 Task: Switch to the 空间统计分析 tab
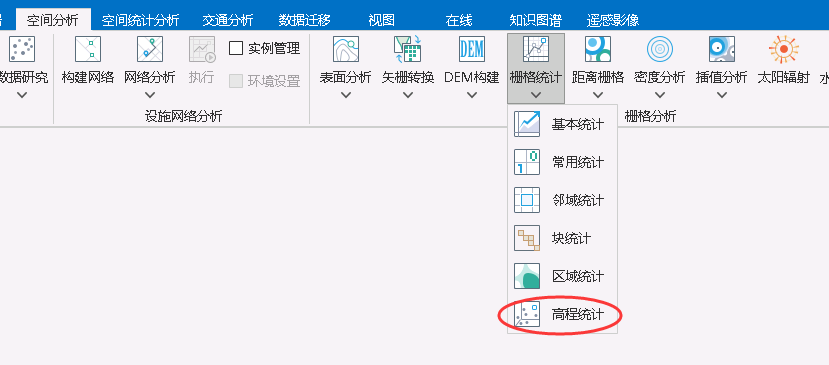click(141, 20)
